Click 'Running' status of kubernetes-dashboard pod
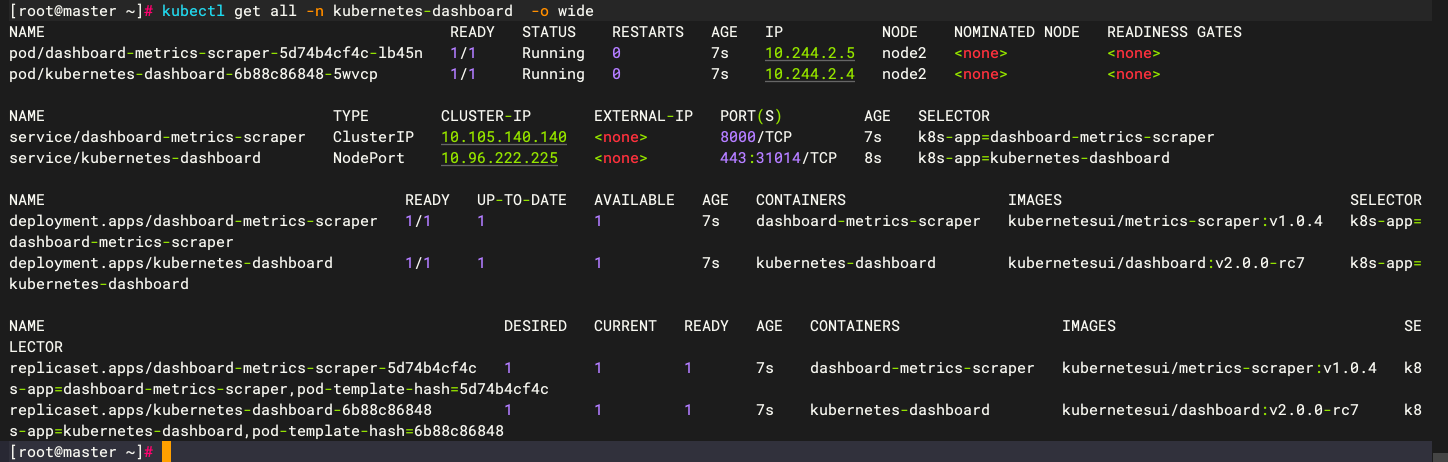1448x462 pixels. tap(553, 74)
